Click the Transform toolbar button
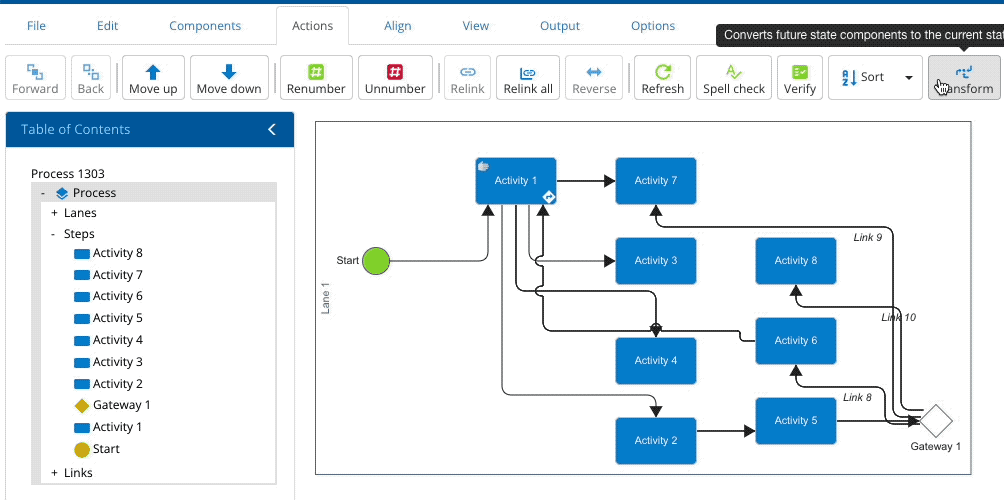Image resolution: width=1004 pixels, height=500 pixels. [964, 78]
